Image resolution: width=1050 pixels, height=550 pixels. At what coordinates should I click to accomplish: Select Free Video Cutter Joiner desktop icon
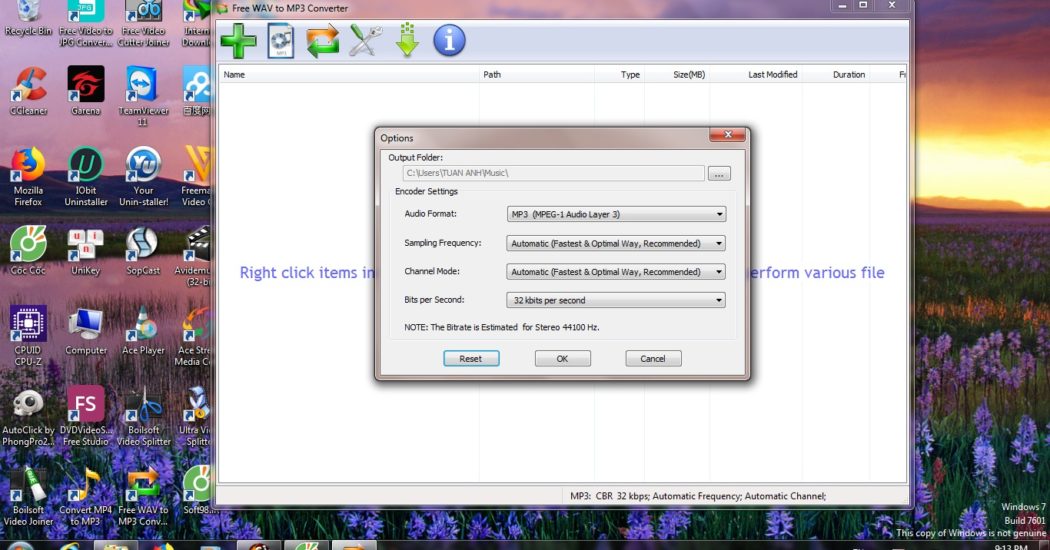coord(143,24)
